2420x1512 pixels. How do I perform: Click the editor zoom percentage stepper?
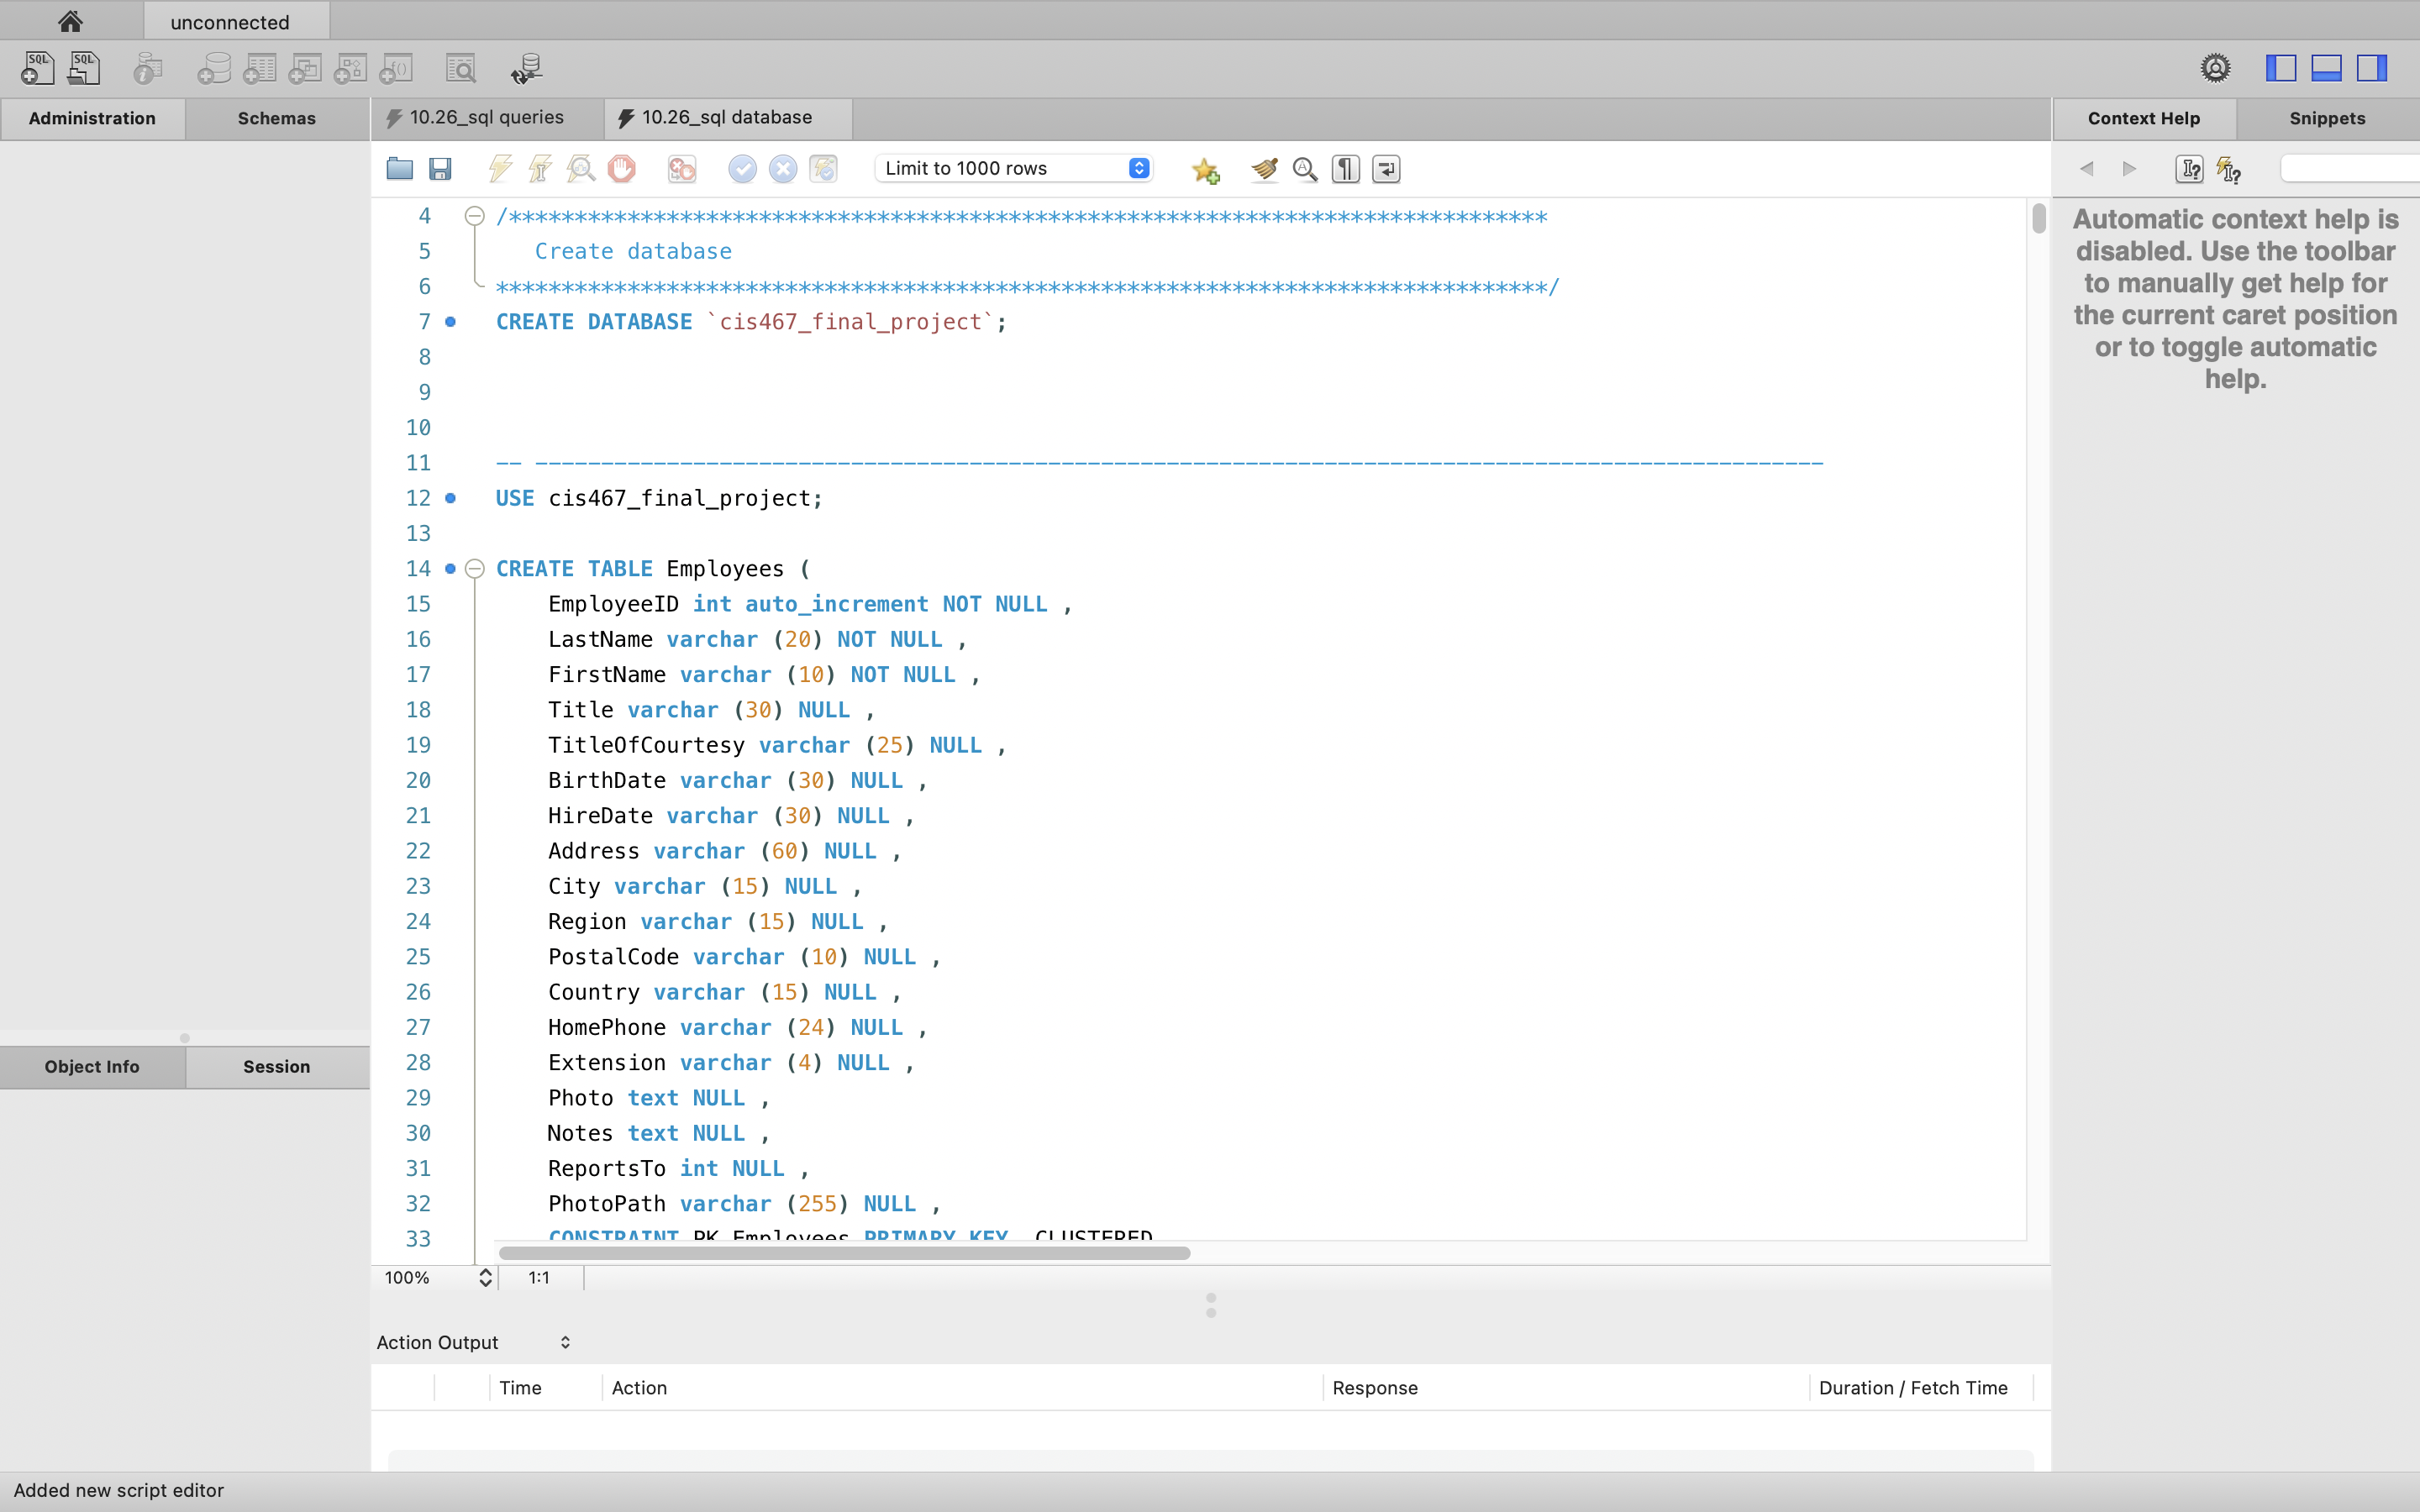pyautogui.click(x=485, y=1277)
